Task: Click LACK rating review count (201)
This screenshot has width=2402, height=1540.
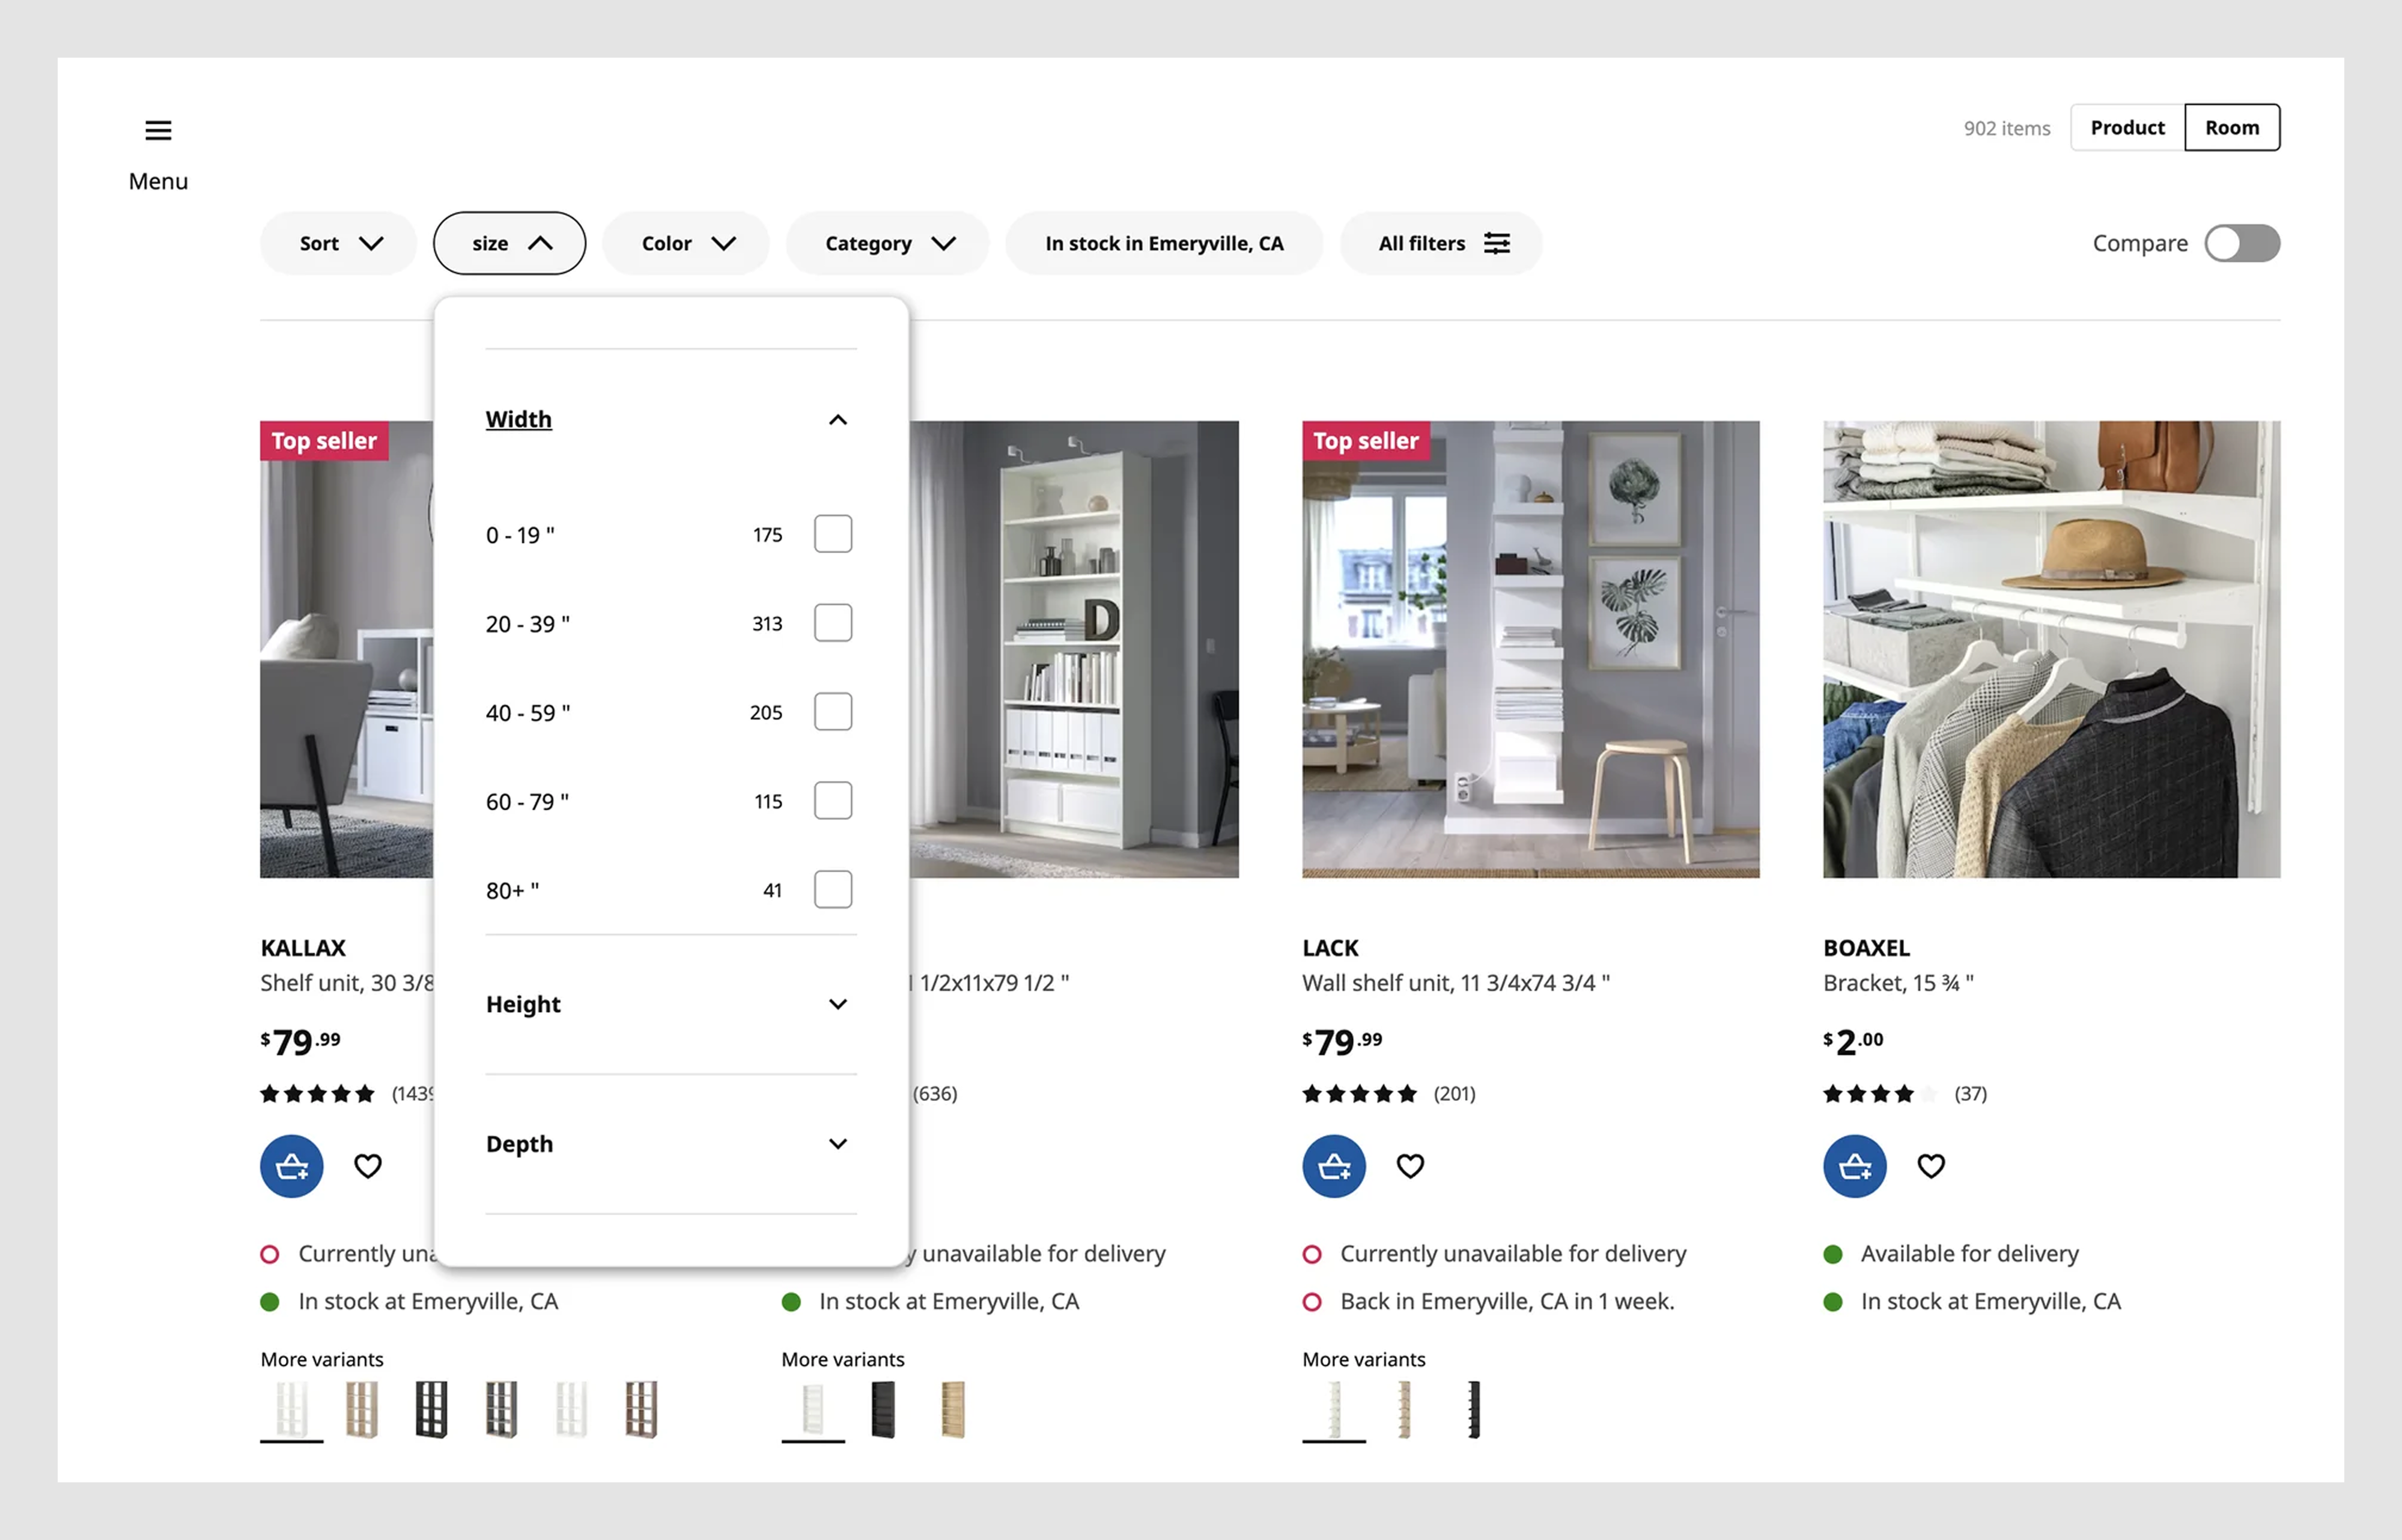Action: click(x=1454, y=1093)
